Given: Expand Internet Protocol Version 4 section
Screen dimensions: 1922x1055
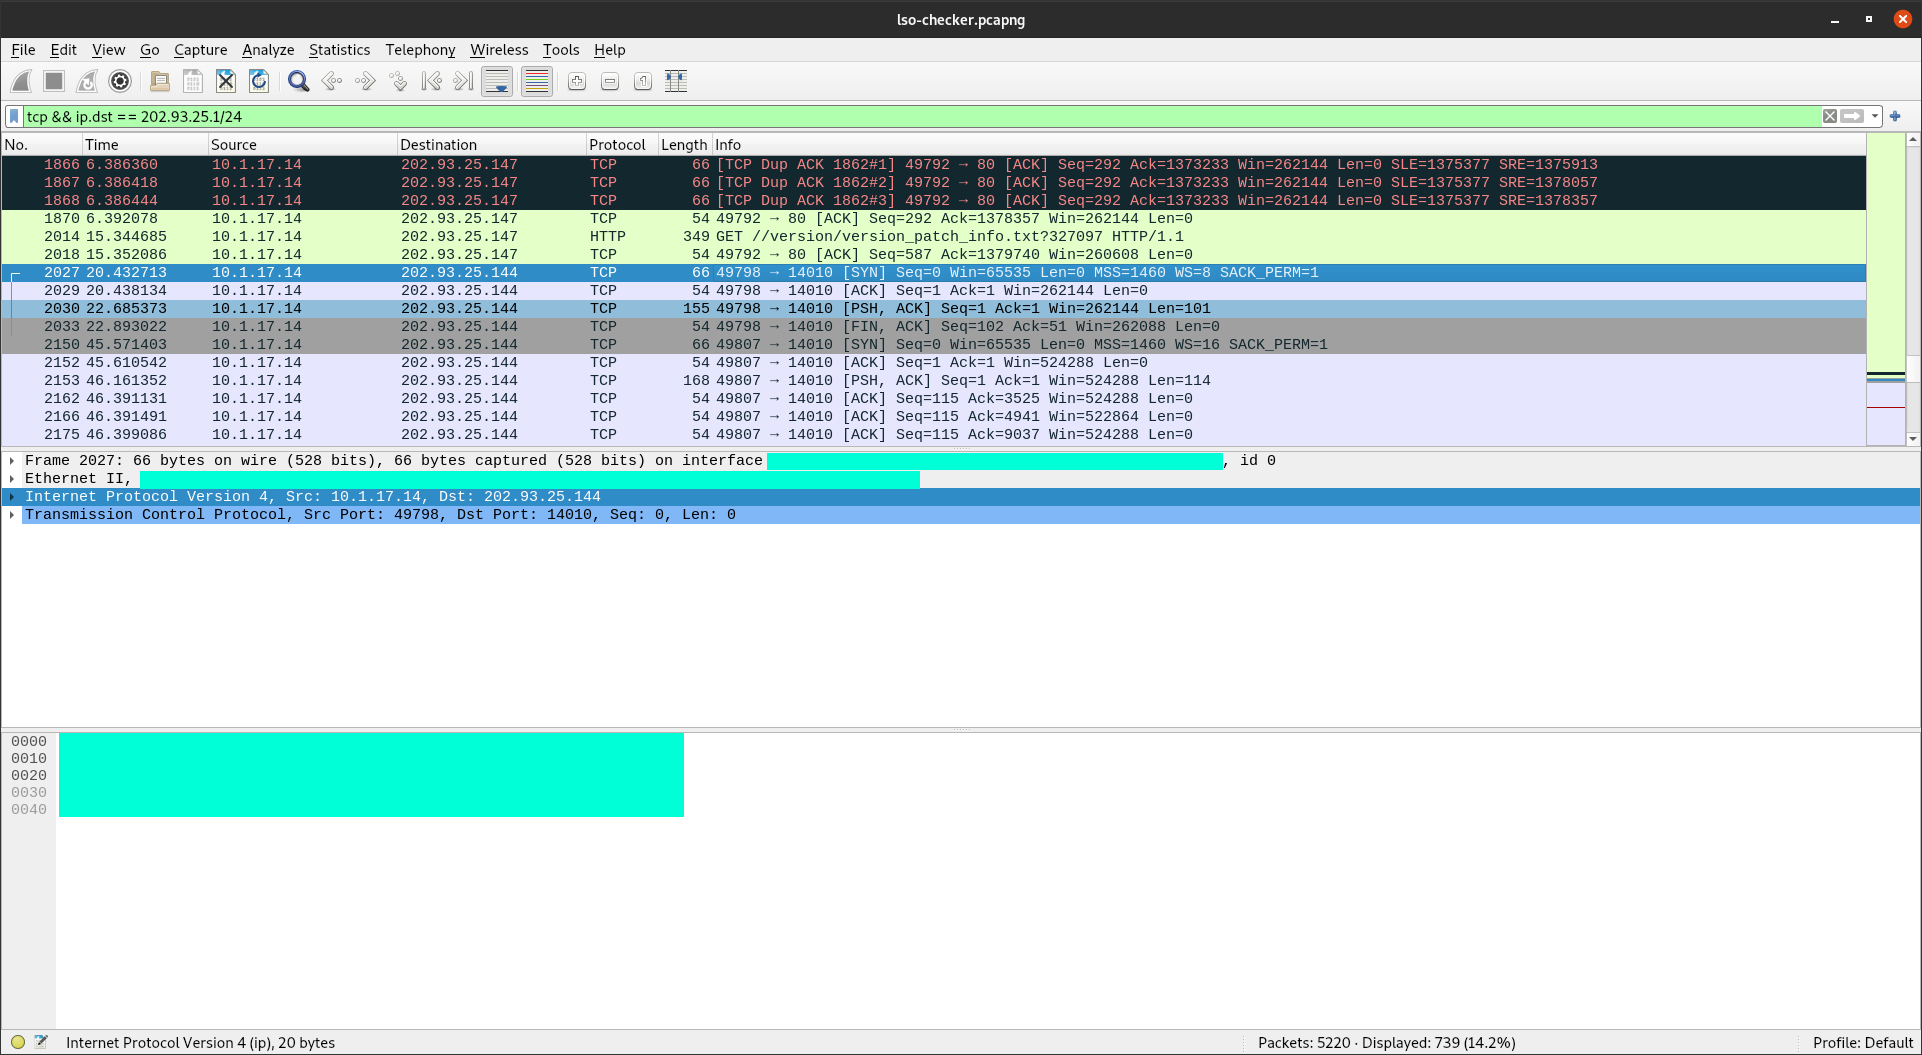Looking at the screenshot, I should (x=12, y=497).
